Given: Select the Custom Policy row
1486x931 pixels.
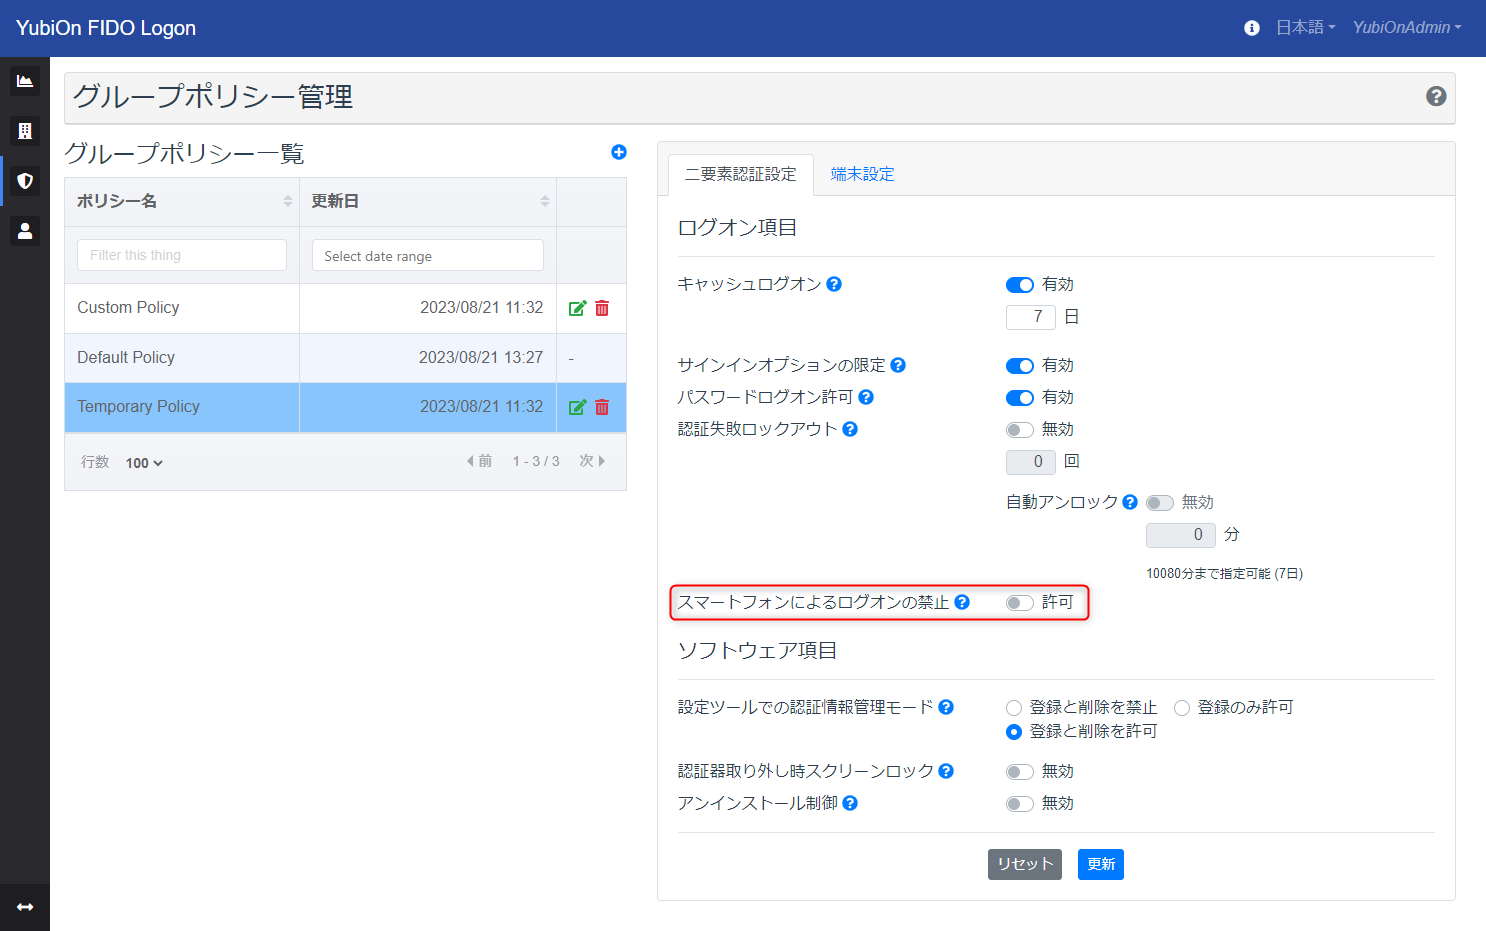Looking at the screenshot, I should click(345, 308).
